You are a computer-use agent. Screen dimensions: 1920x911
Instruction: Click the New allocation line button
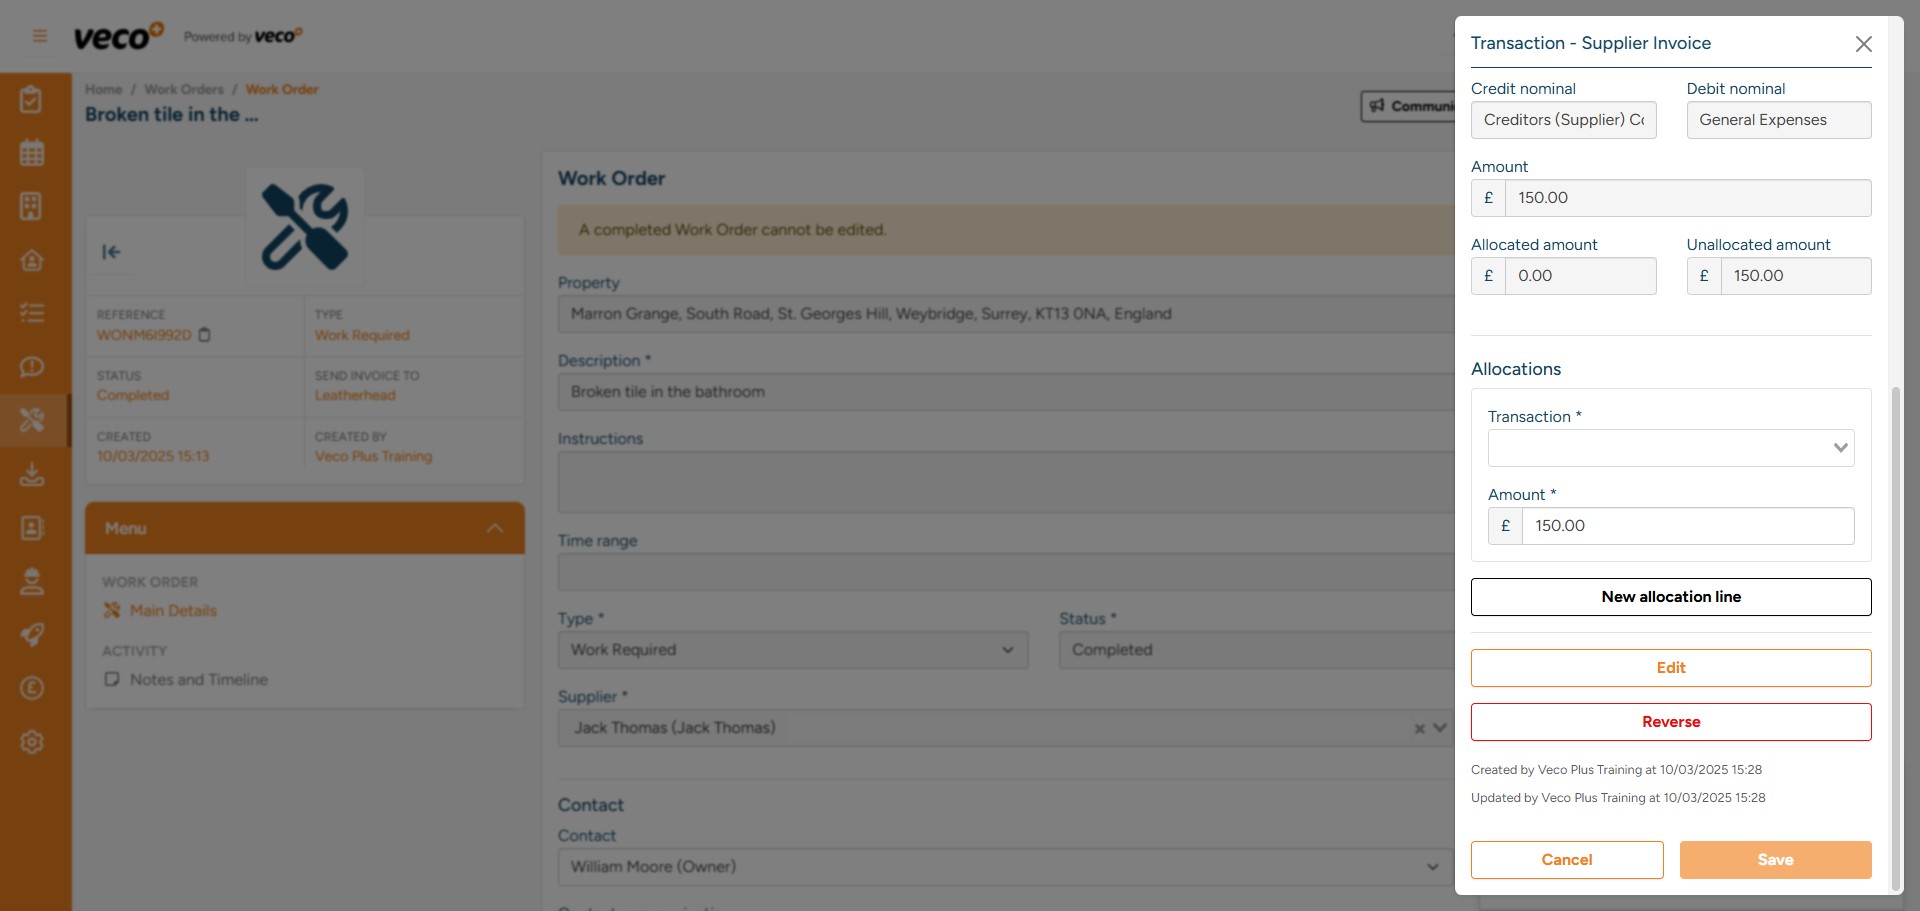coord(1670,596)
